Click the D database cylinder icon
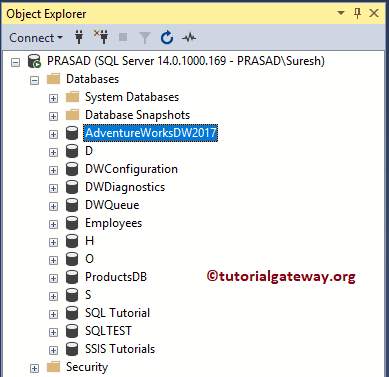389x377 pixels. (x=72, y=151)
